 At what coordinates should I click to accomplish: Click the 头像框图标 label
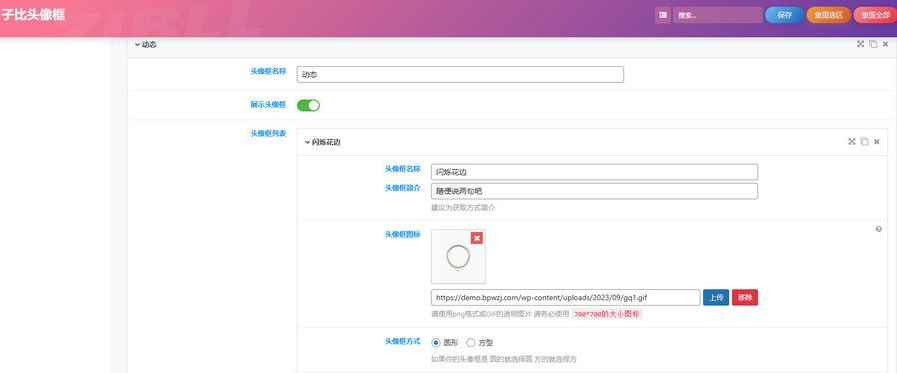coord(403,234)
